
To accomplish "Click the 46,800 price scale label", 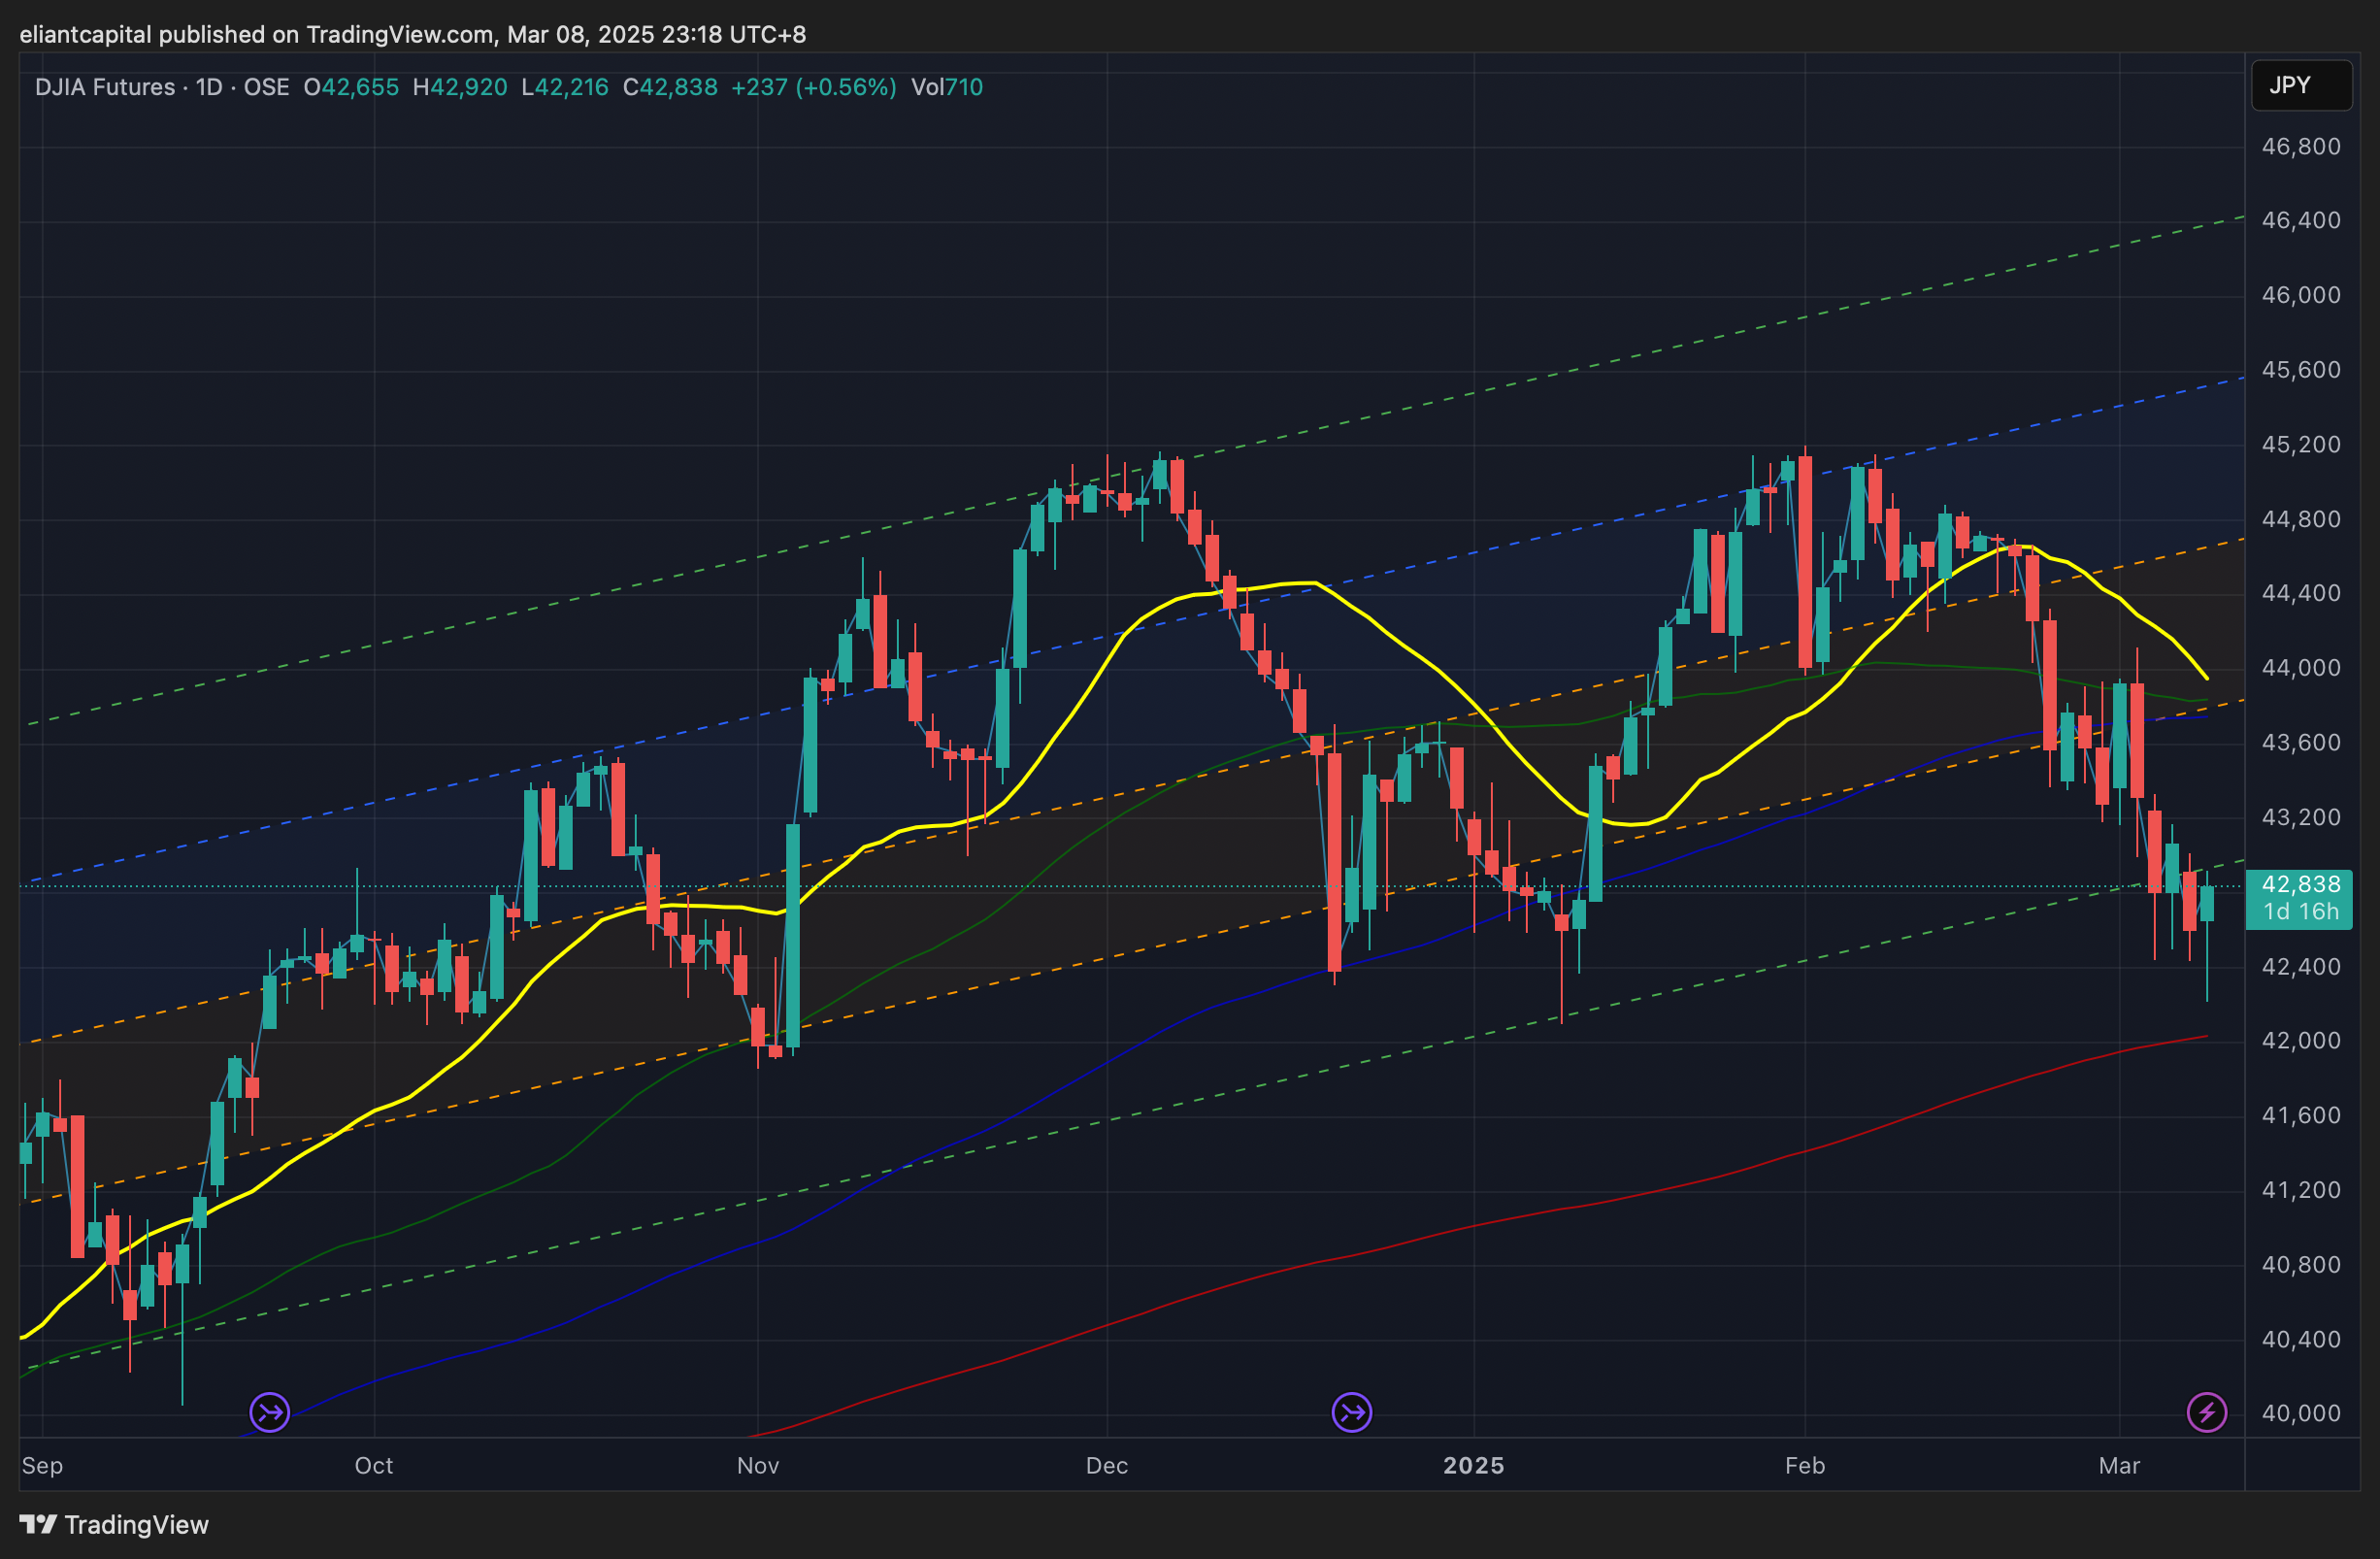I will pyautogui.click(x=2300, y=147).
